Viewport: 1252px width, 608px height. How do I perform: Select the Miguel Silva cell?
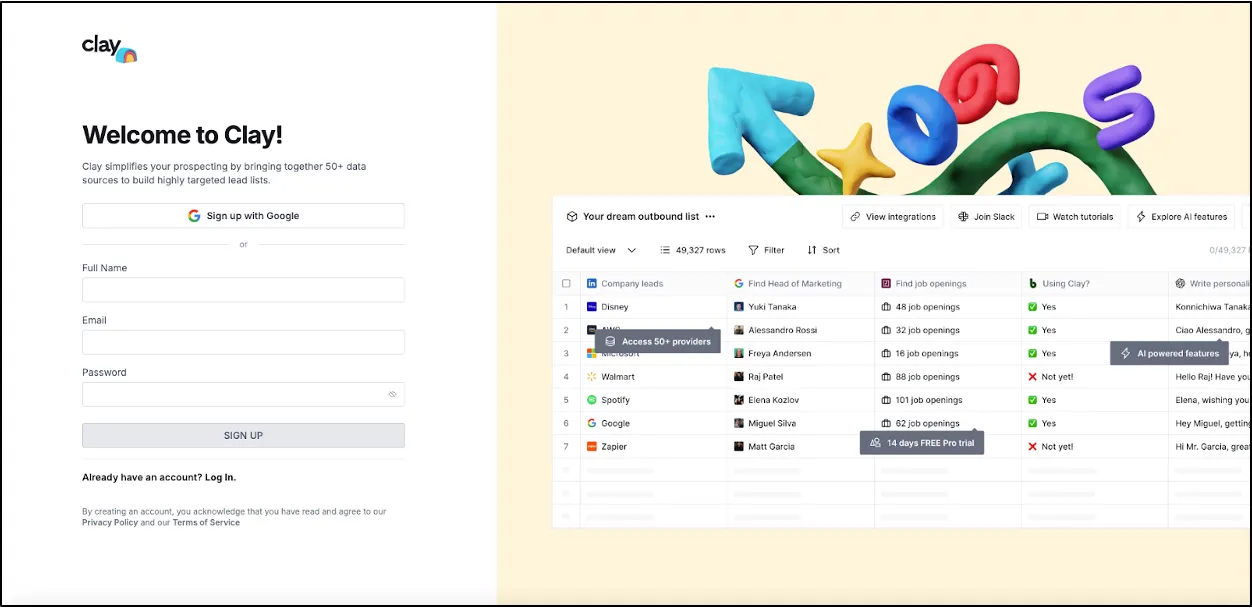(800, 423)
